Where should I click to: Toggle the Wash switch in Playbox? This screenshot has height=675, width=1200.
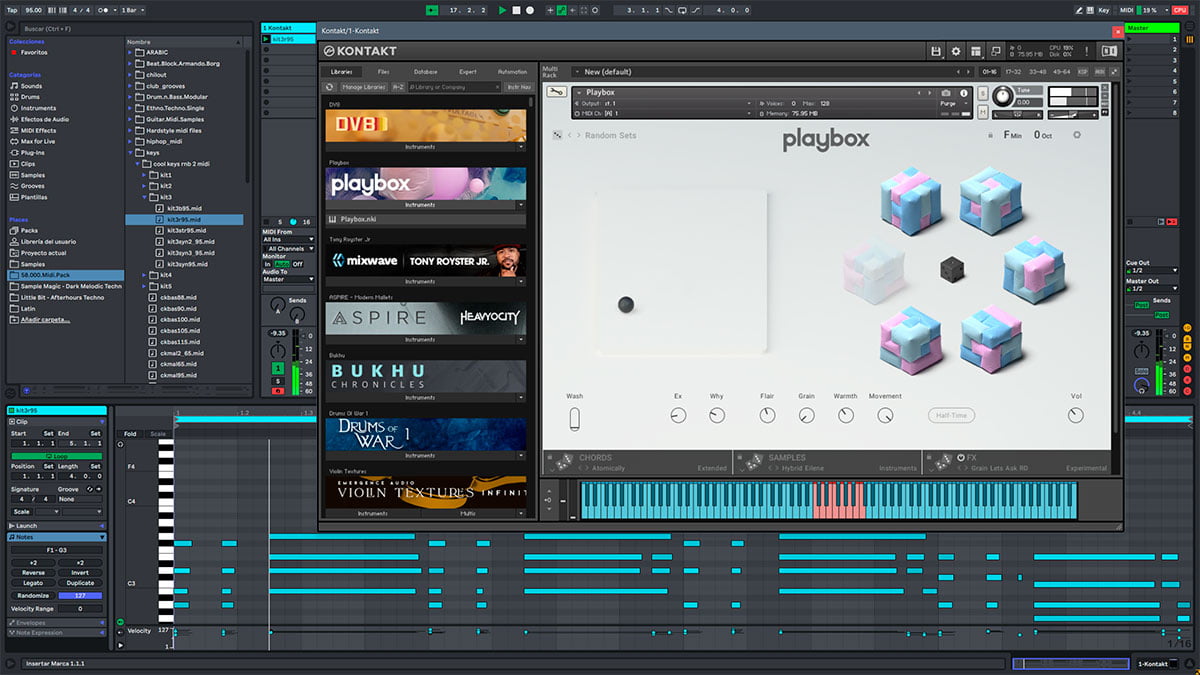(575, 417)
